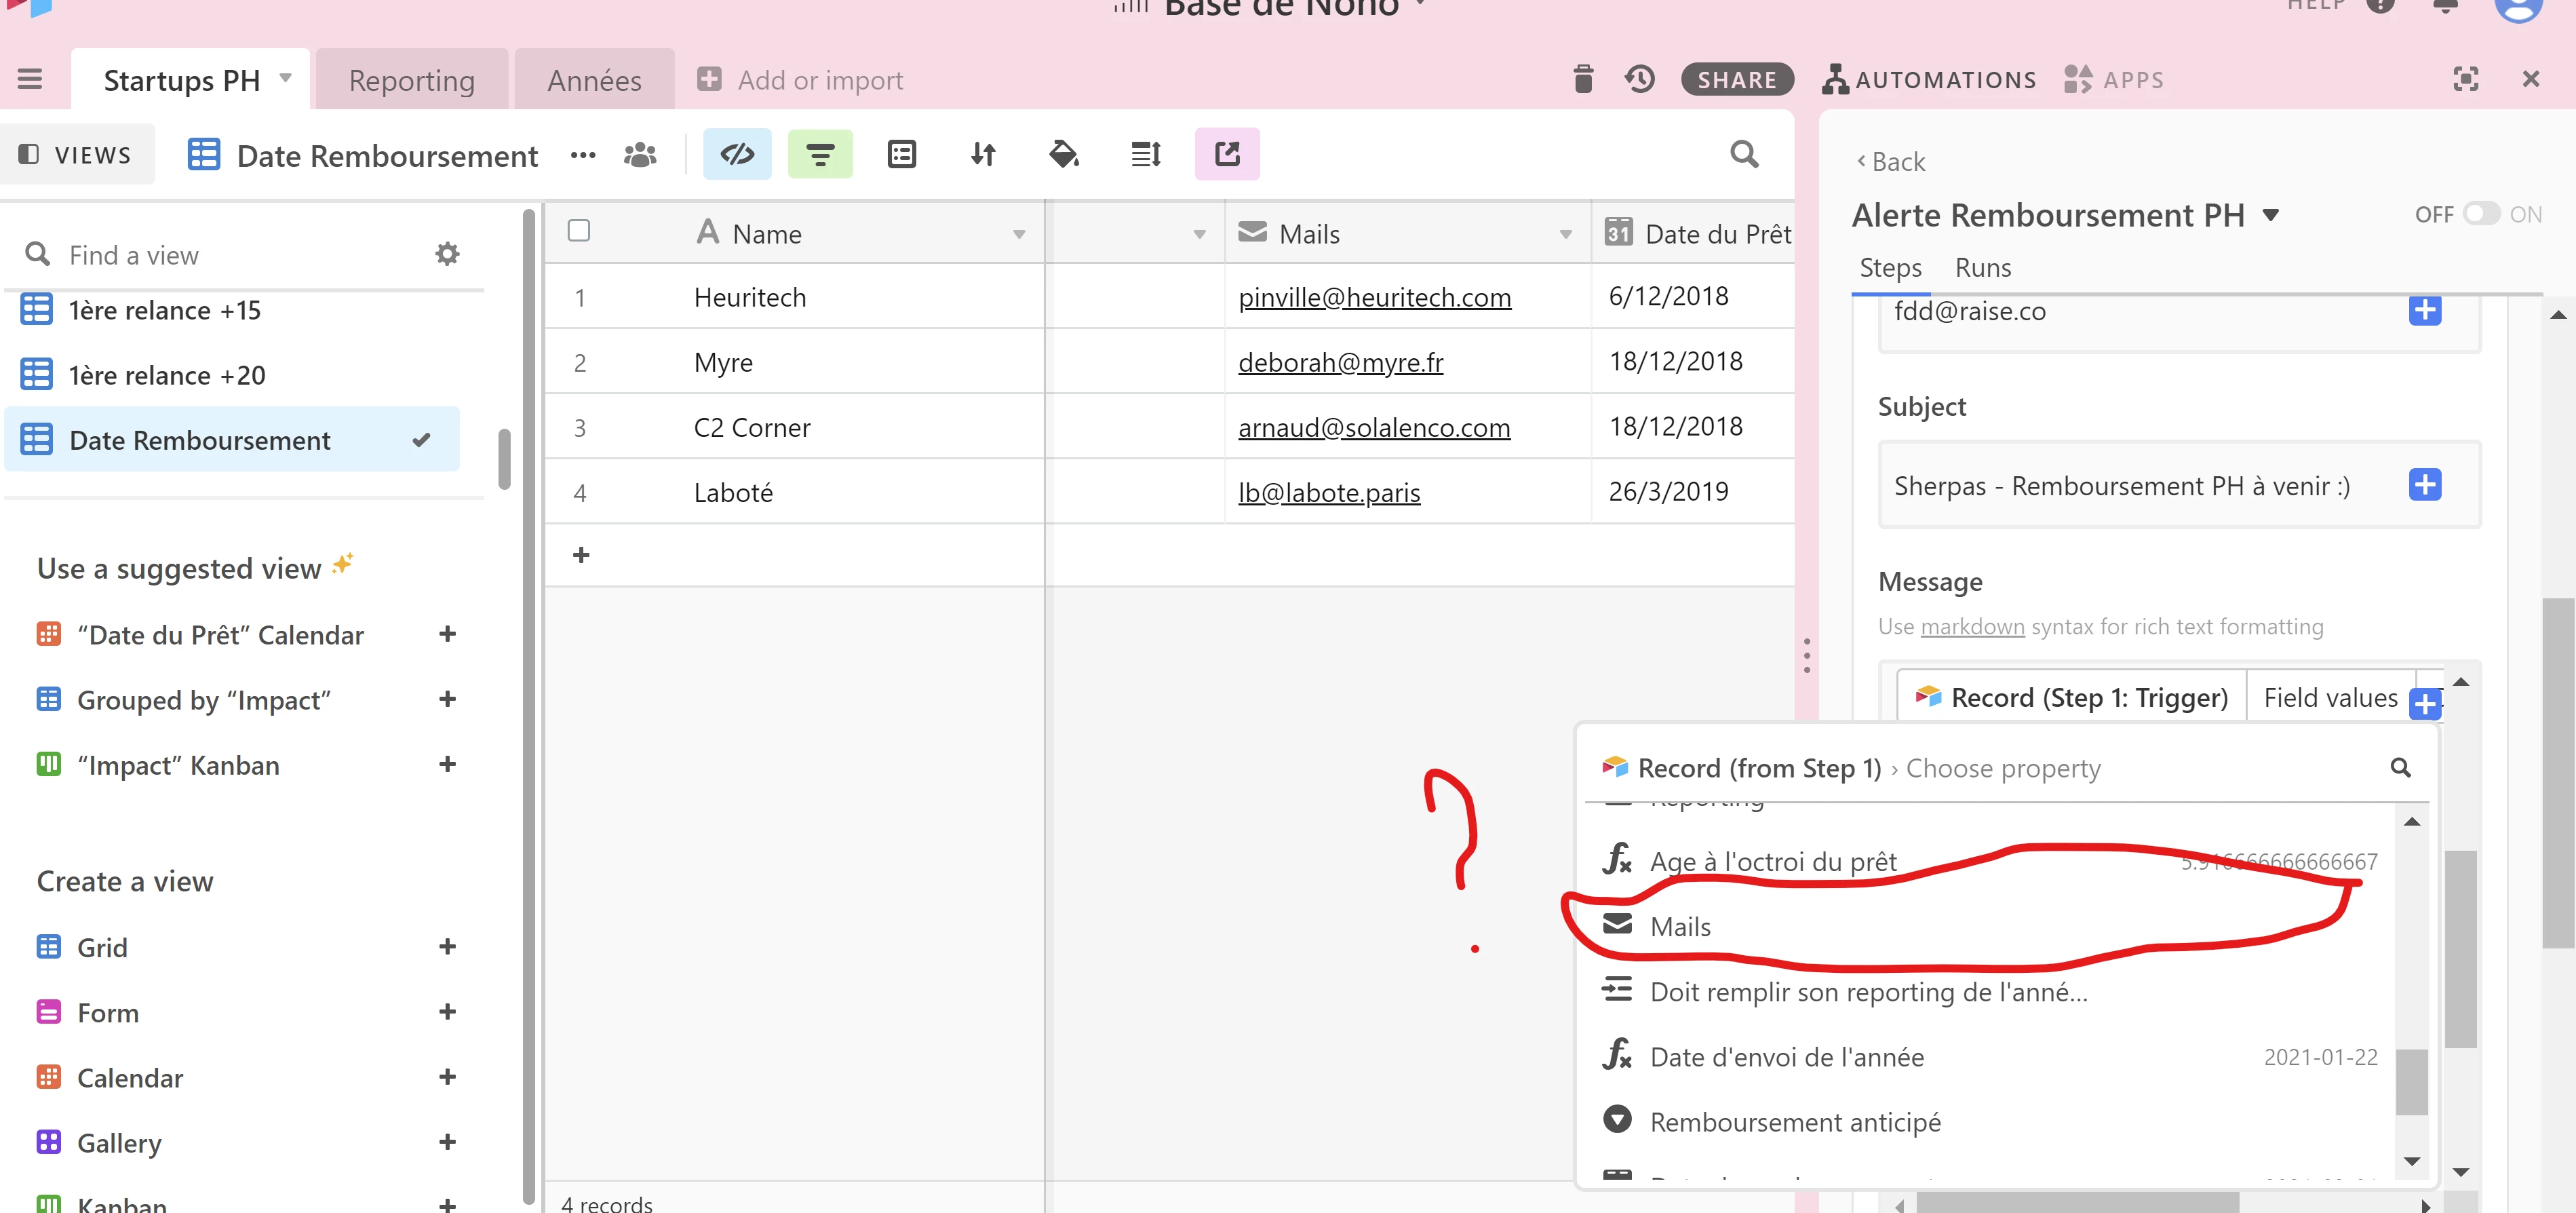This screenshot has height=1213, width=2576.
Task: Open the hamburger menu beside Startups PH
Action: coord(30,79)
